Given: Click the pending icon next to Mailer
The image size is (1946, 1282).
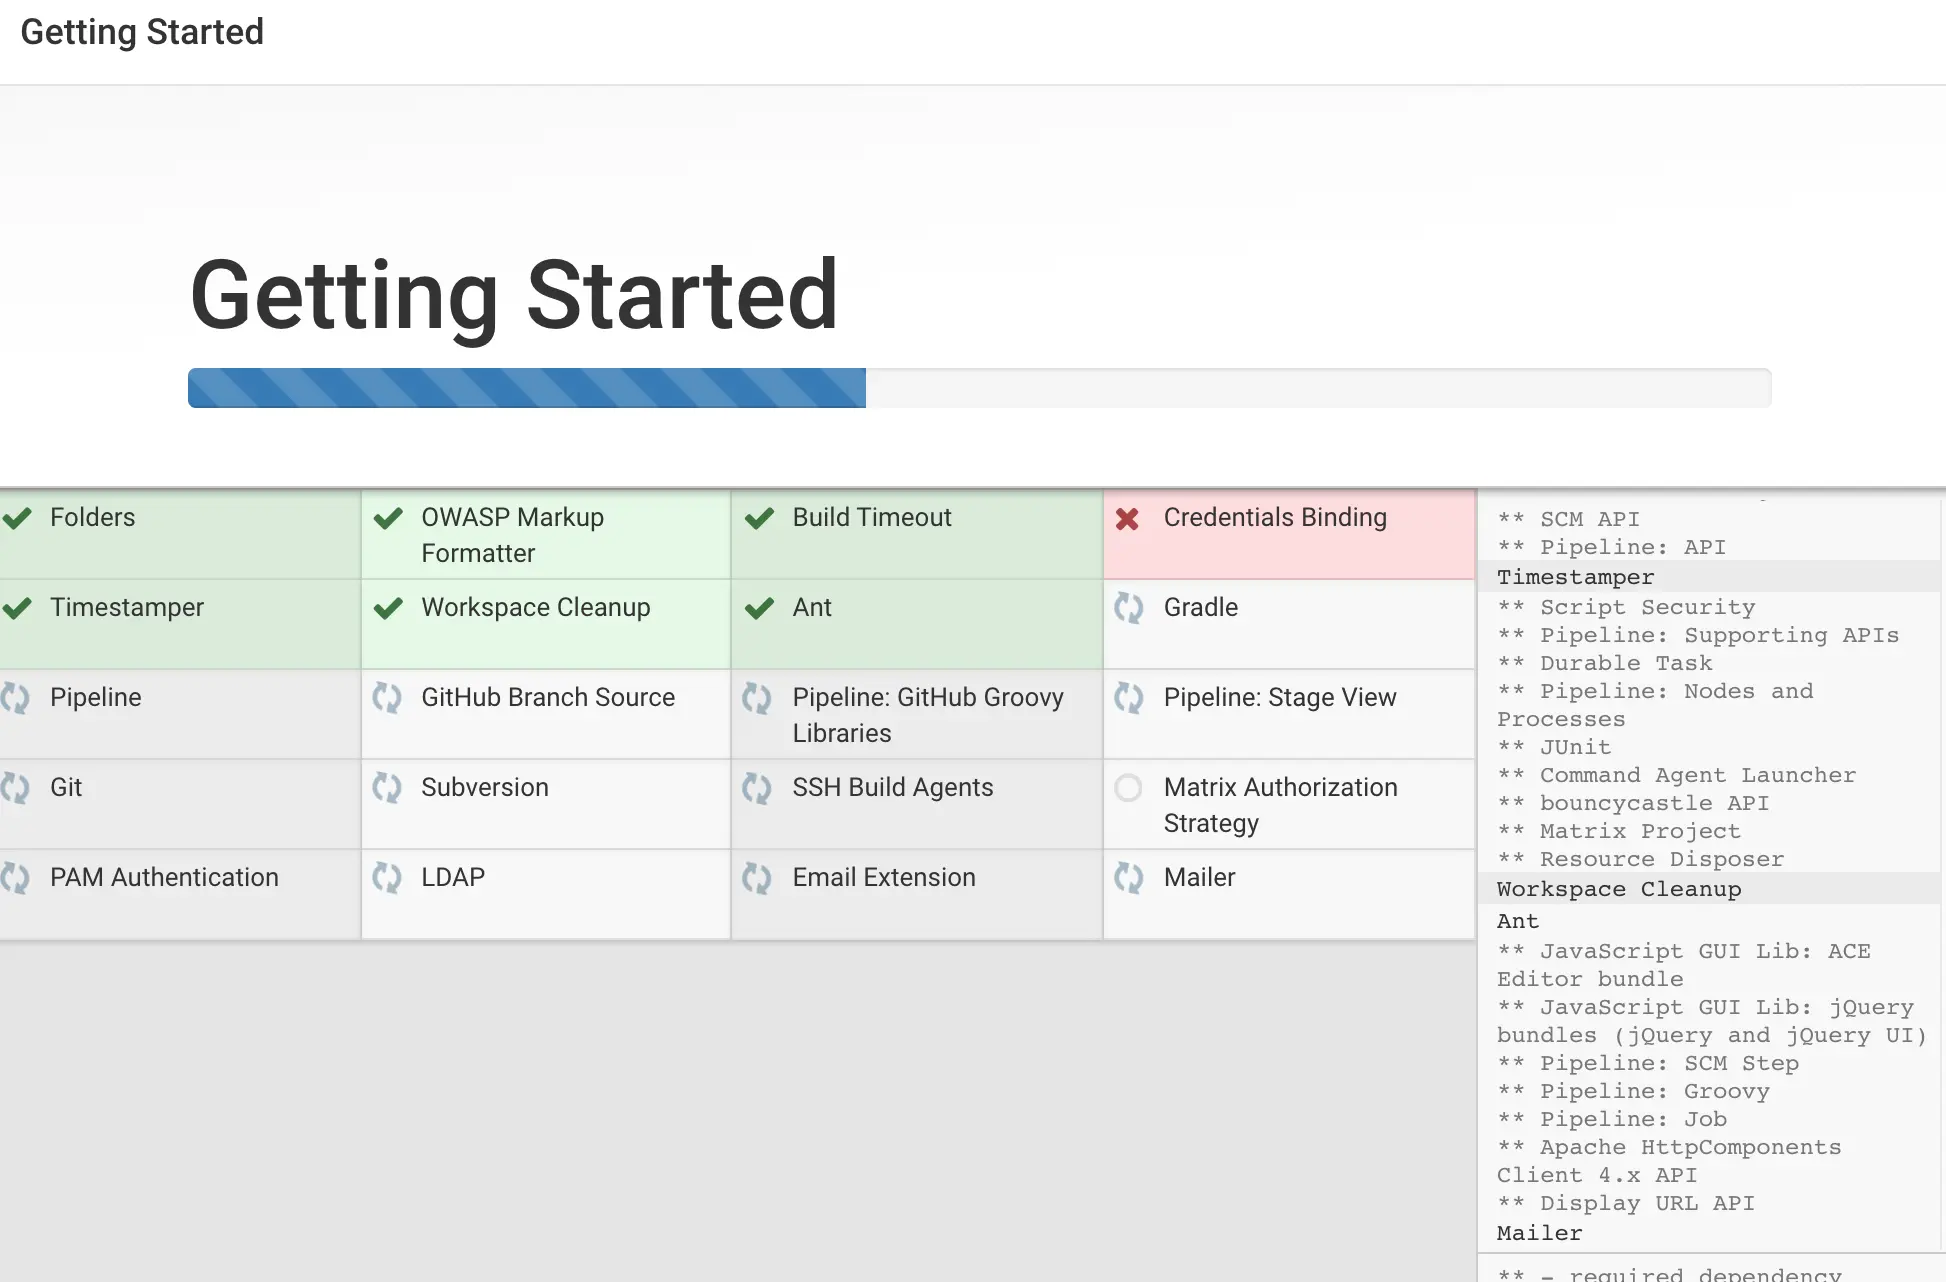Looking at the screenshot, I should [x=1128, y=878].
